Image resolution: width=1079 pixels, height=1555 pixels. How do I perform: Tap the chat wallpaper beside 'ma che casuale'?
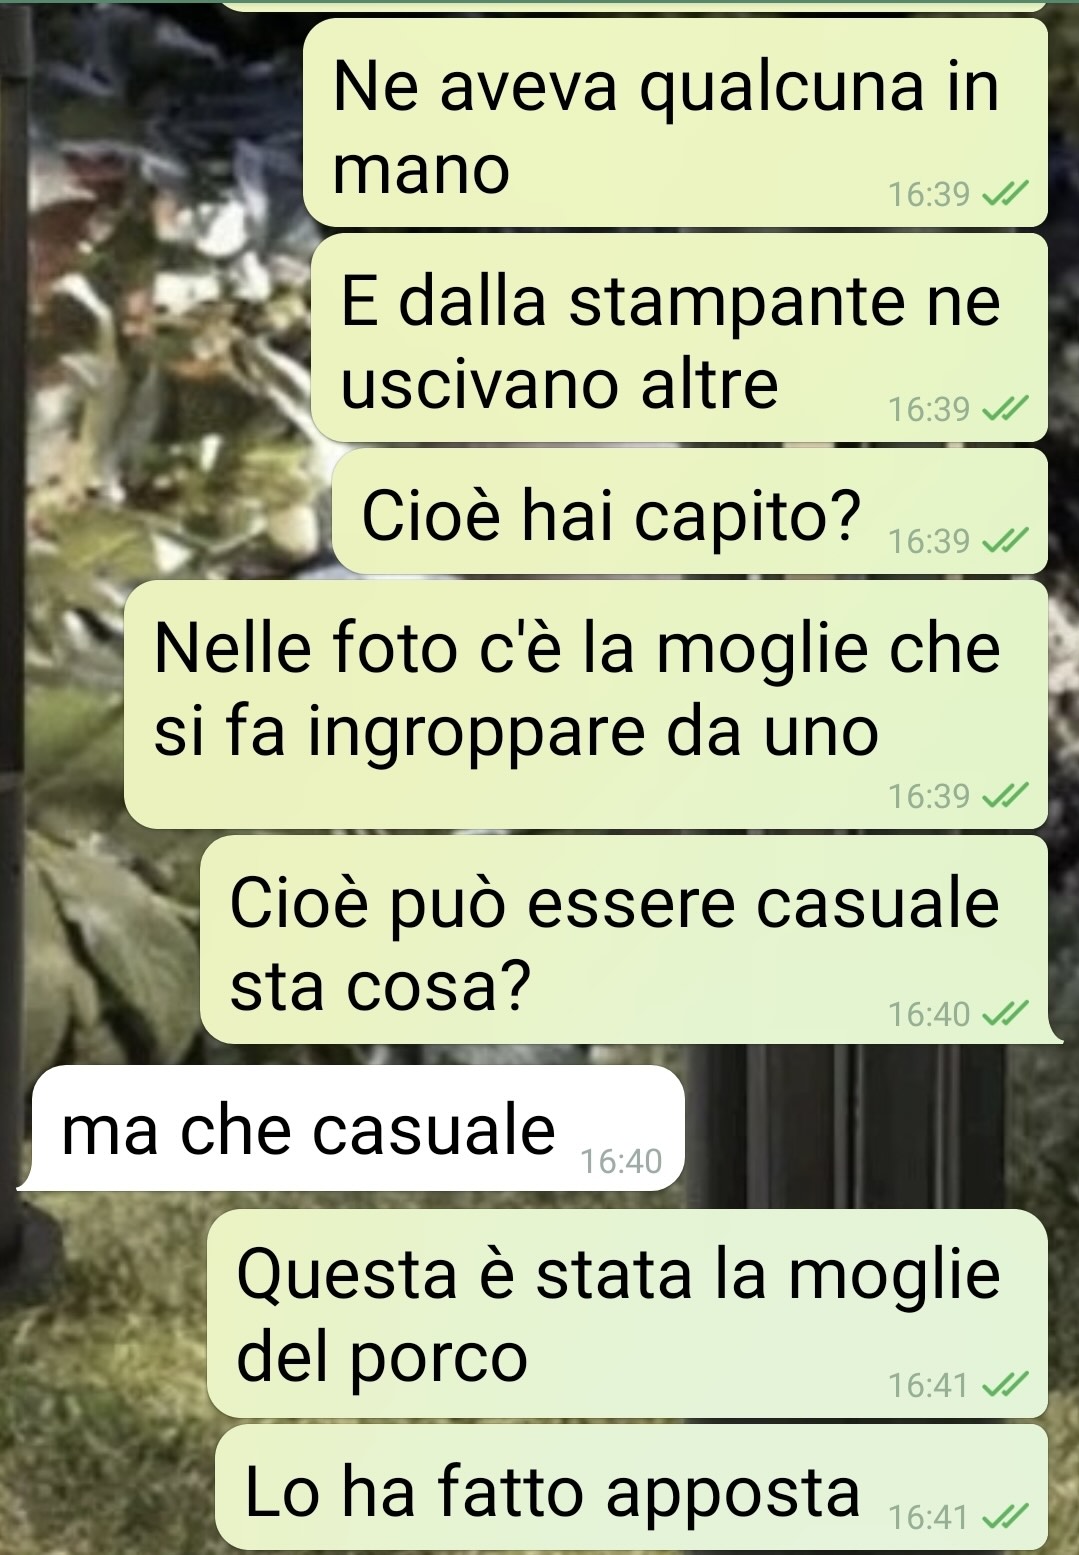pos(880,1128)
